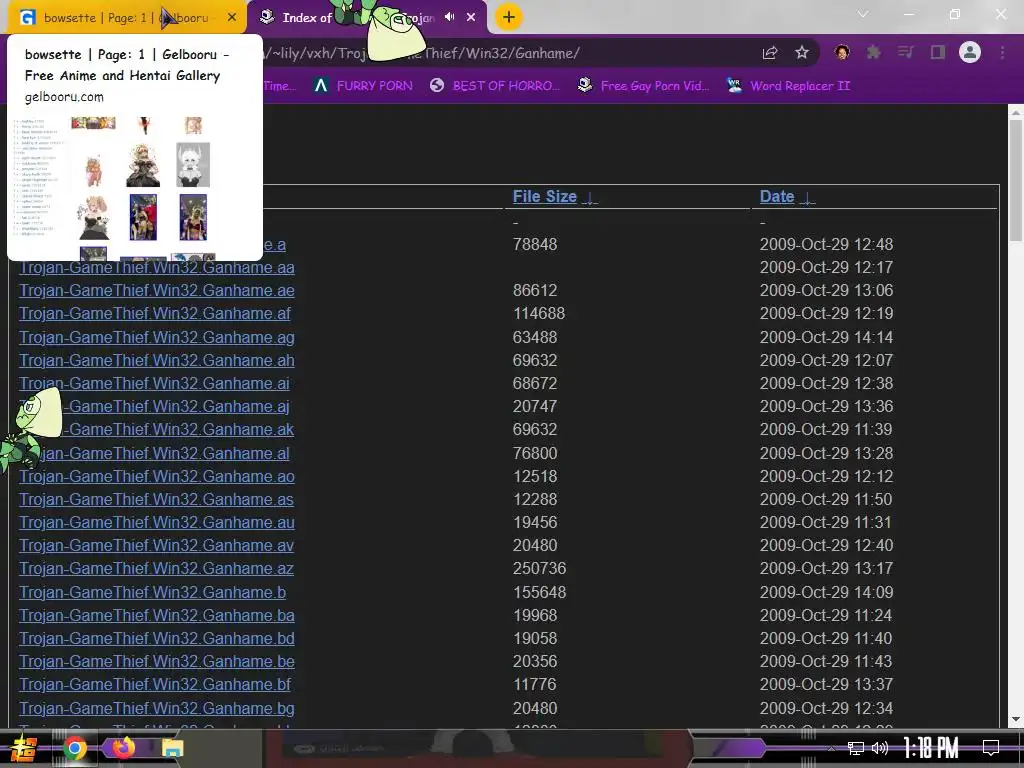Open Trojan-GameThief.Win32.Ganhame.ba file

[157, 615]
